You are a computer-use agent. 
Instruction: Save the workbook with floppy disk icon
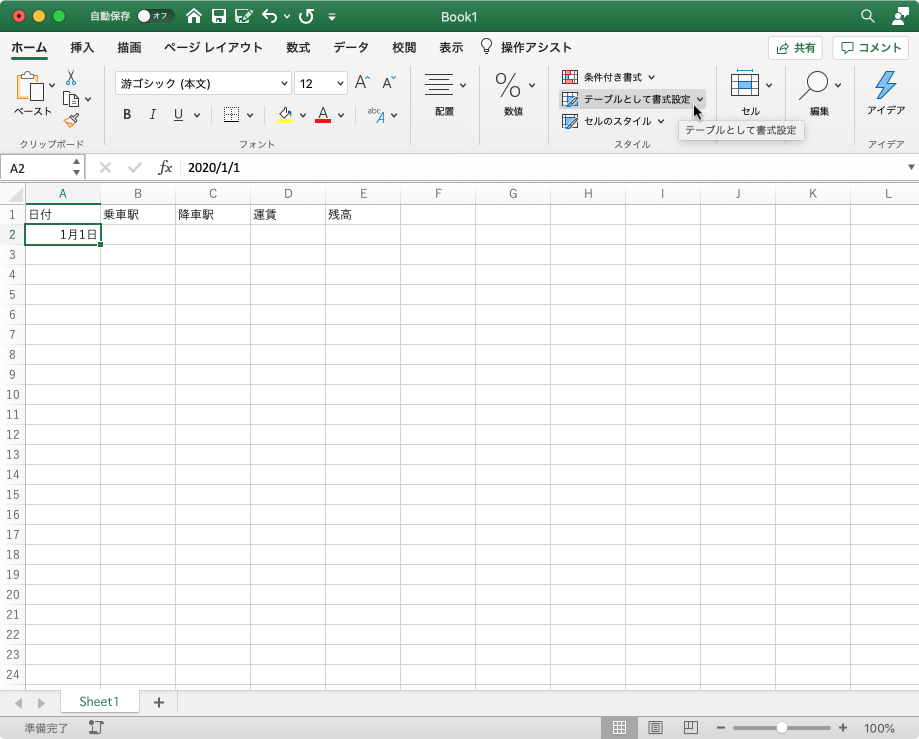coord(219,16)
